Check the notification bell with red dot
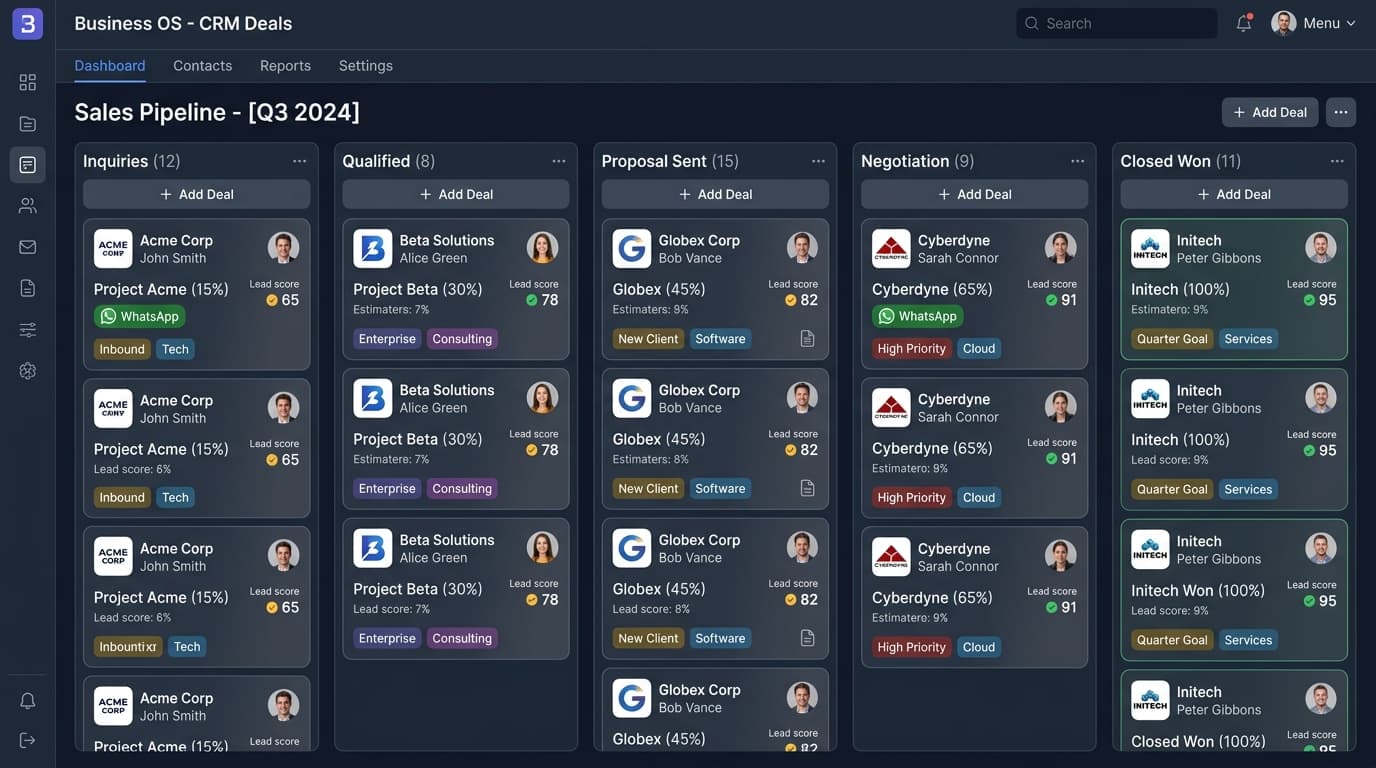 pyautogui.click(x=1244, y=23)
